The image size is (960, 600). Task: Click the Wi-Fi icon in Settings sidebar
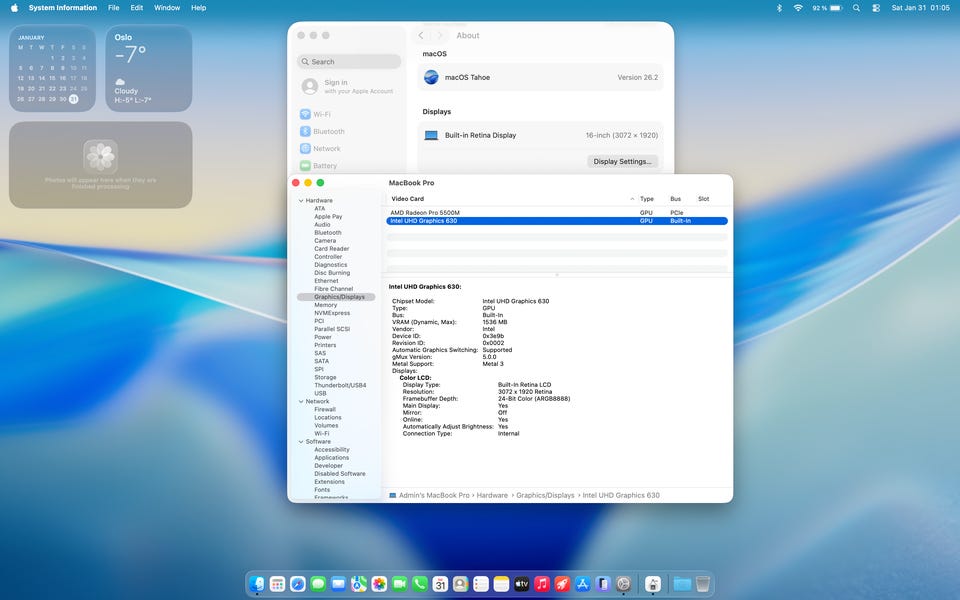(x=305, y=115)
